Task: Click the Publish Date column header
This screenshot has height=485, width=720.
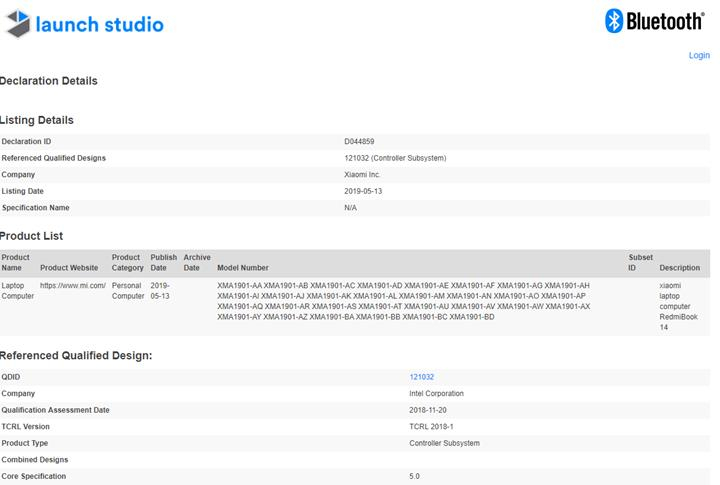Action: coord(163,263)
